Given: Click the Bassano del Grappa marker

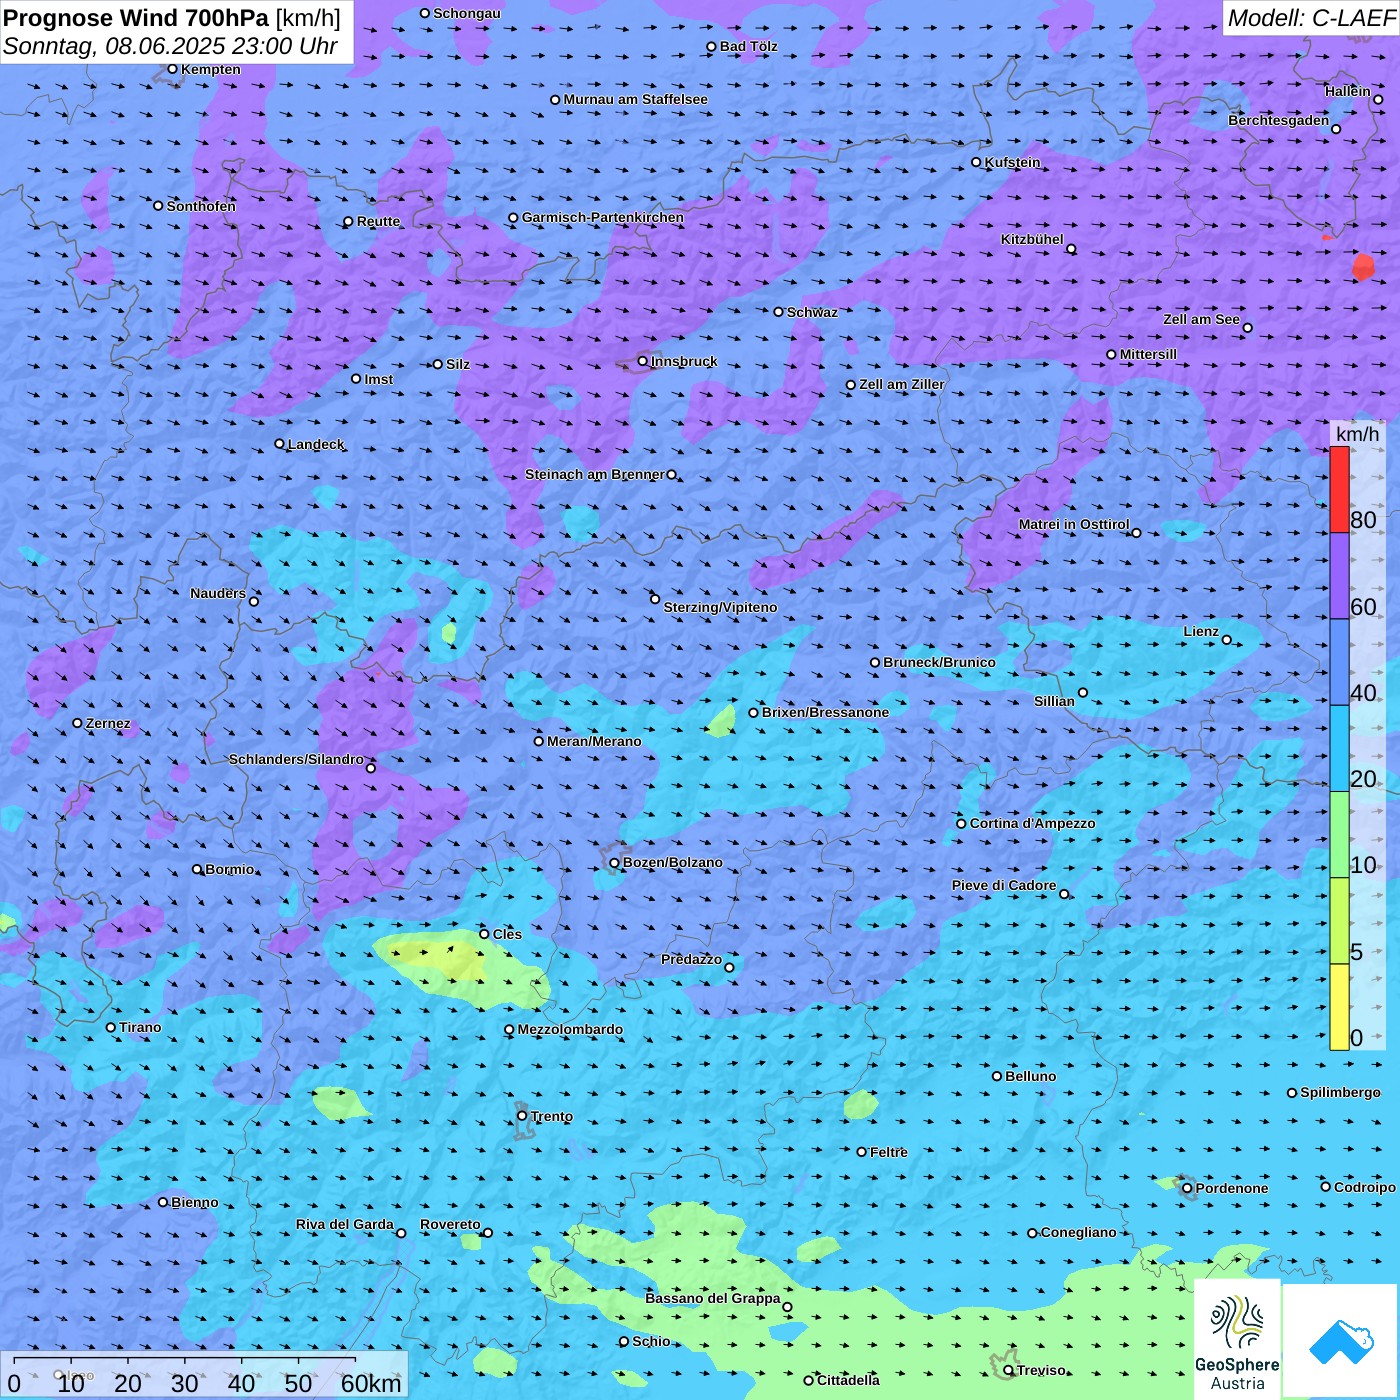Looking at the screenshot, I should tap(787, 1307).
